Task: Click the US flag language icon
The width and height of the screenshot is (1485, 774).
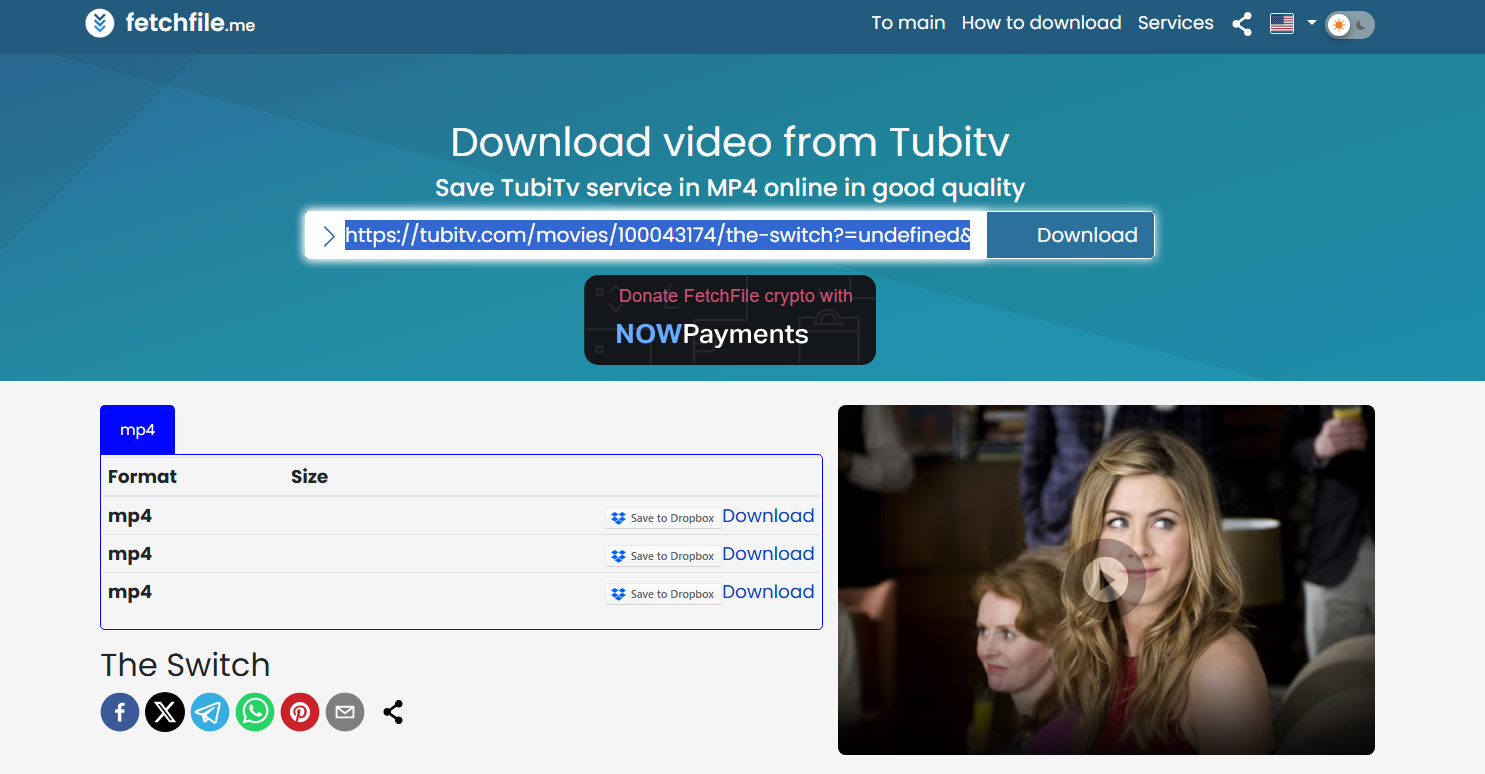Action: [1282, 23]
